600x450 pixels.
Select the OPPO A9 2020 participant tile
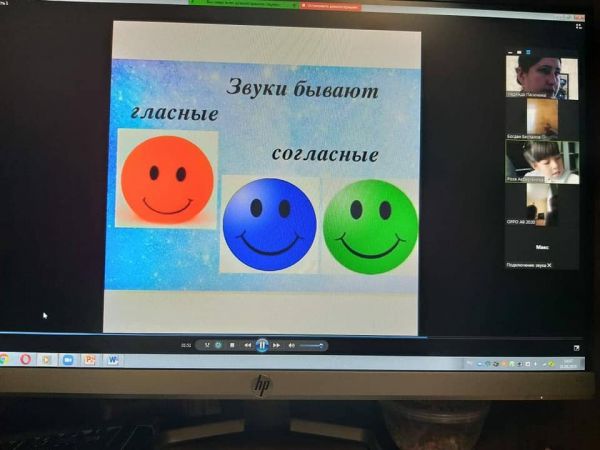[x=541, y=205]
